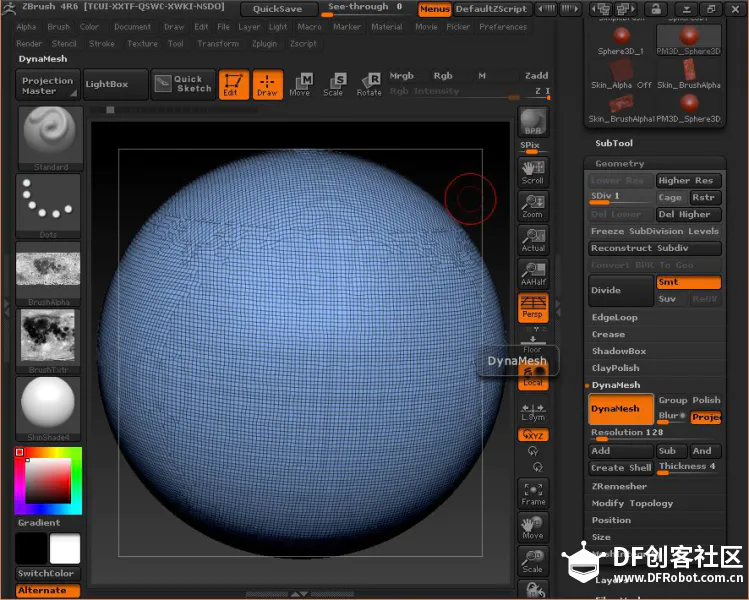This screenshot has height=600, width=749.
Task: Toggle XYZ rotation mode
Action: 533,435
